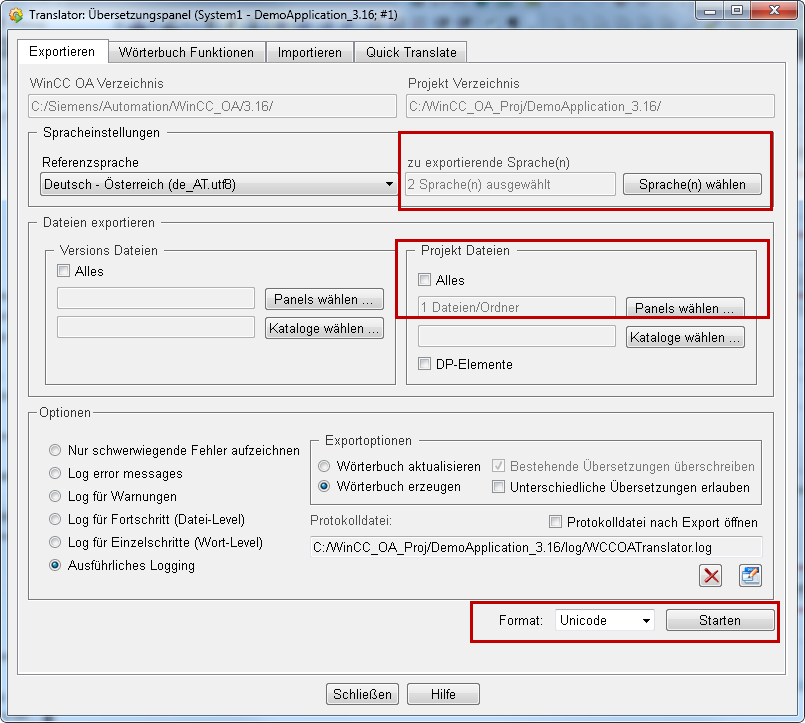The image size is (805, 723).
Task: Switch to the Exportieren tab
Action: coord(62,51)
